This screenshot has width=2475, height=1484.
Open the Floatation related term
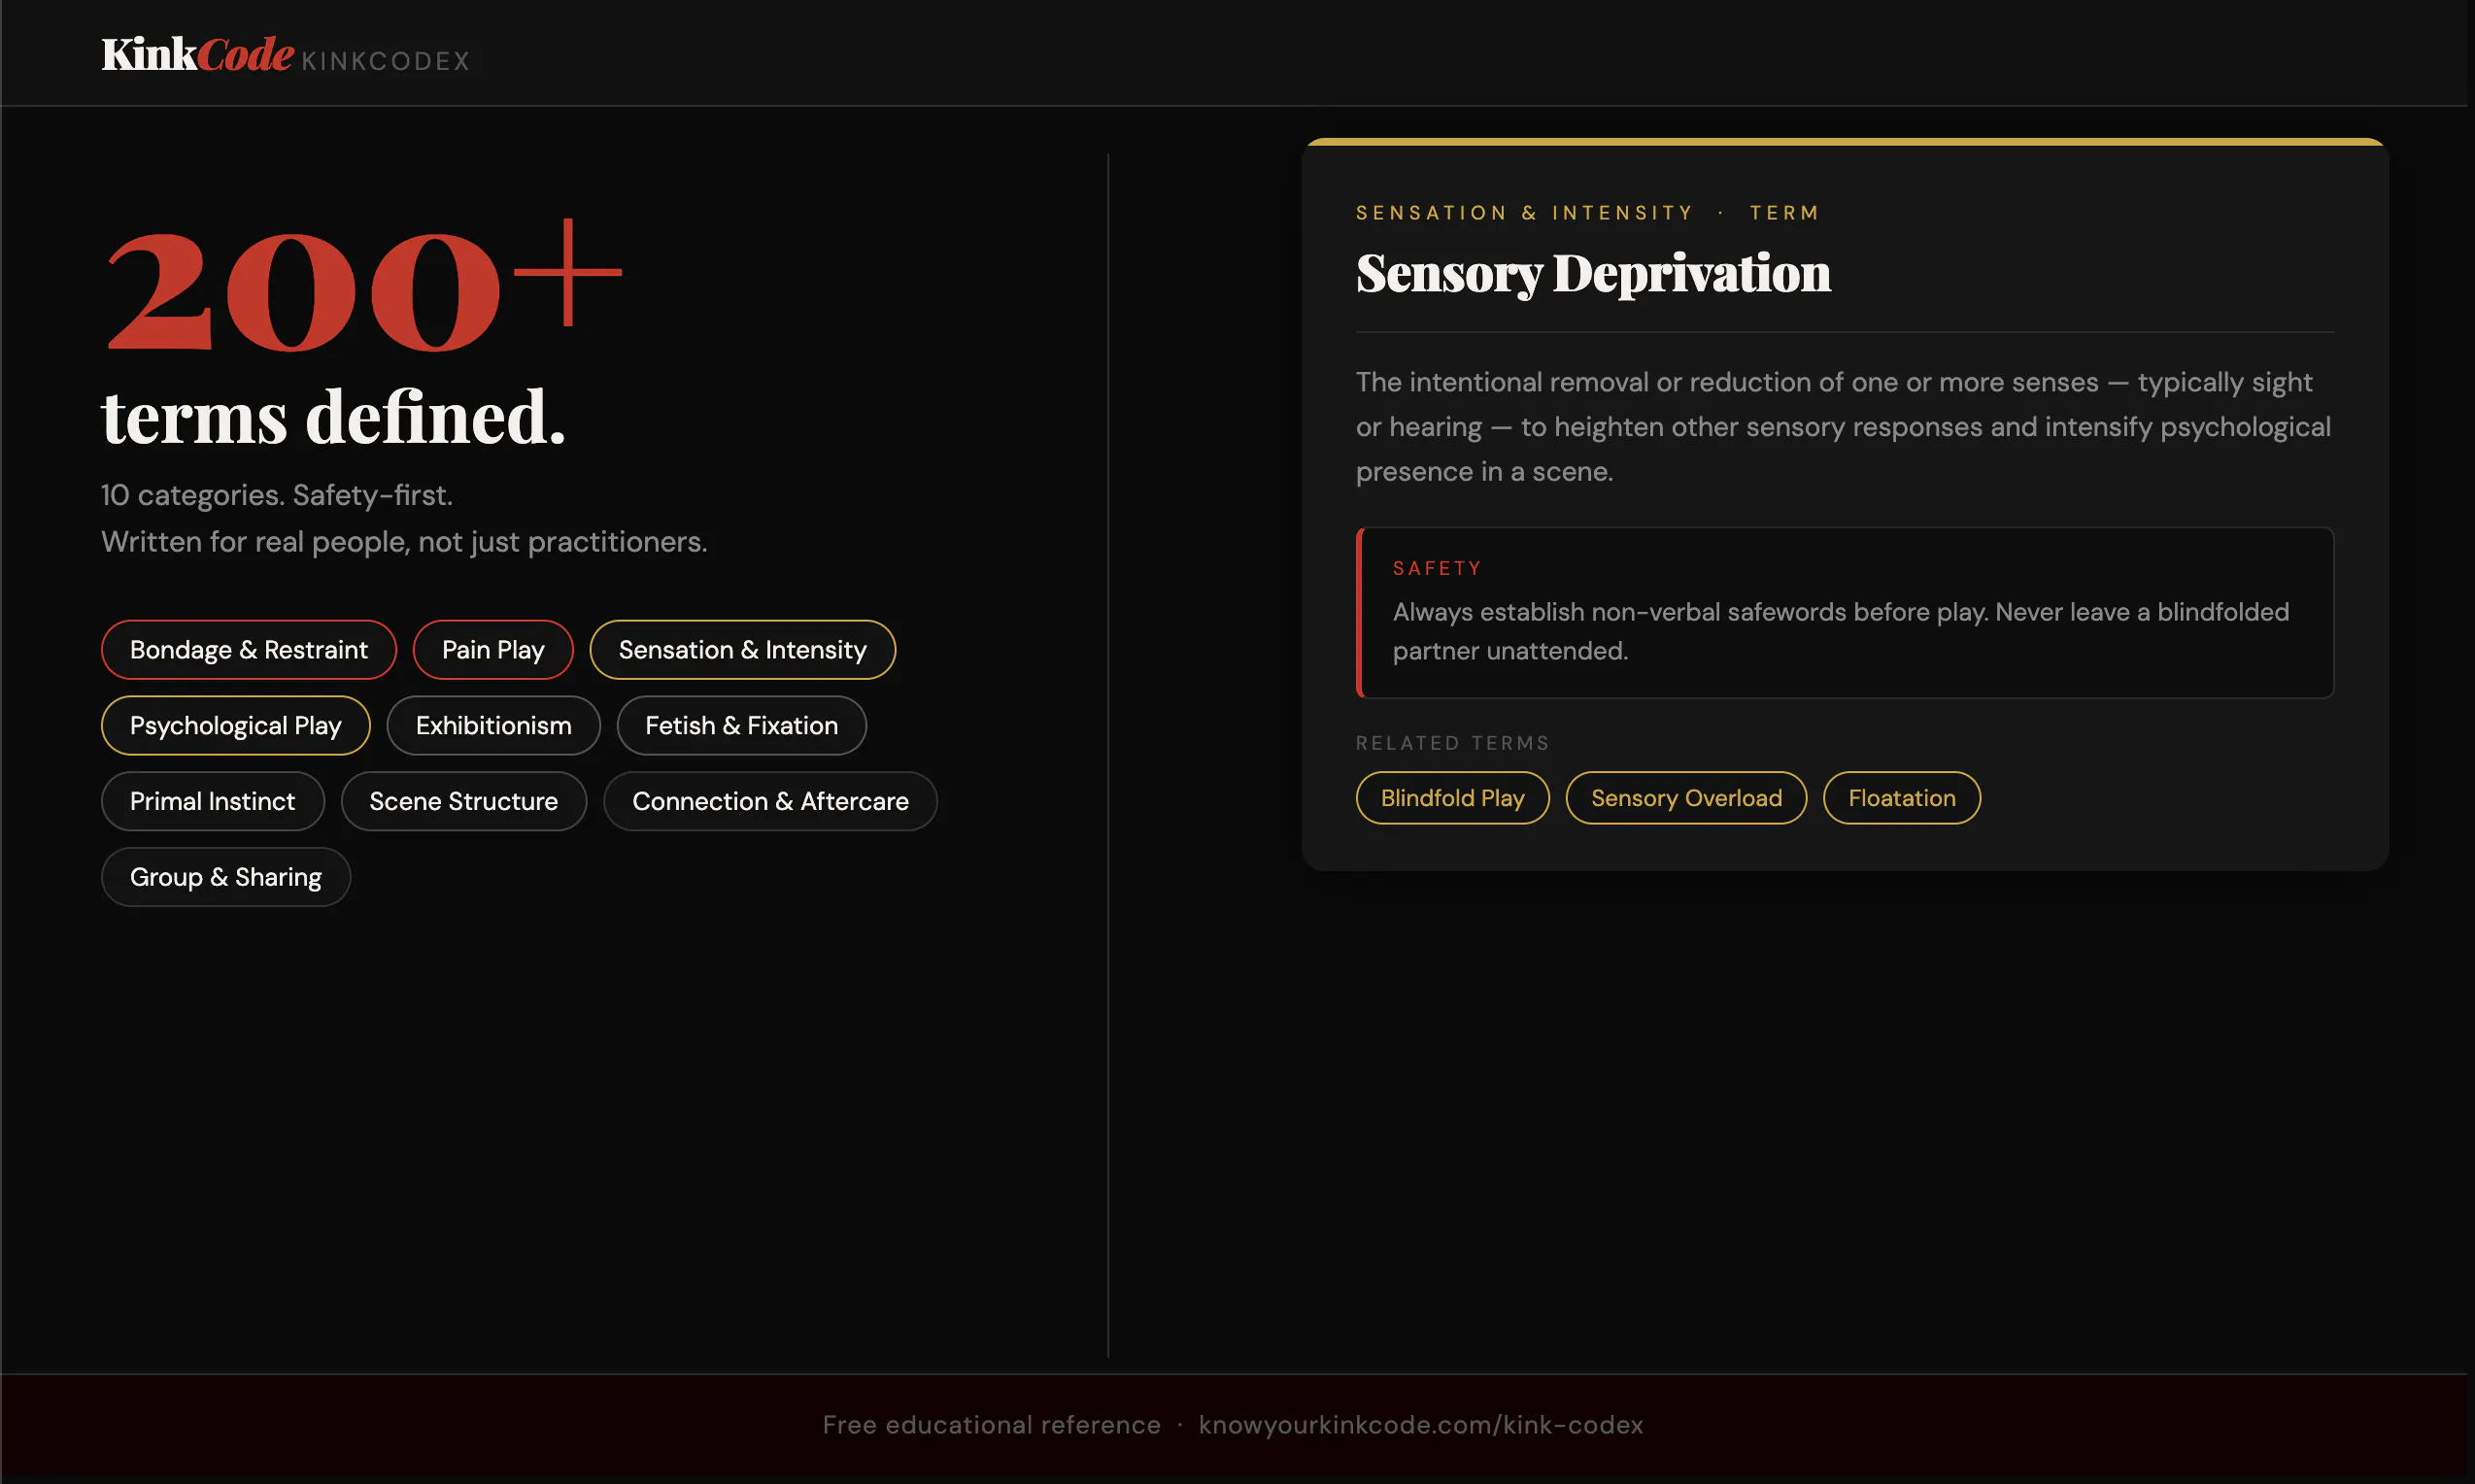(1902, 798)
